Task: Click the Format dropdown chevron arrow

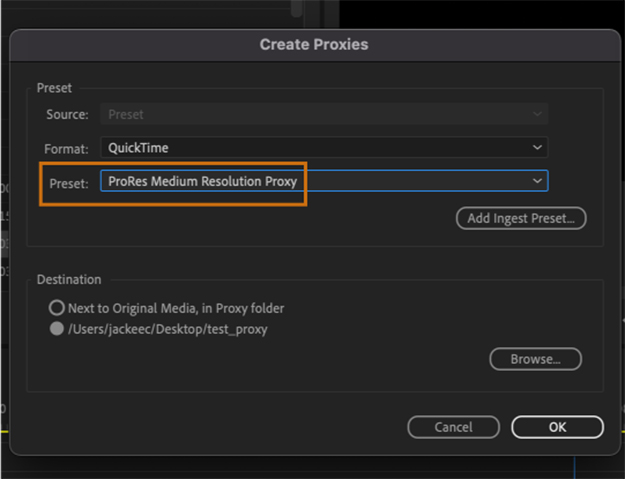Action: 537,148
